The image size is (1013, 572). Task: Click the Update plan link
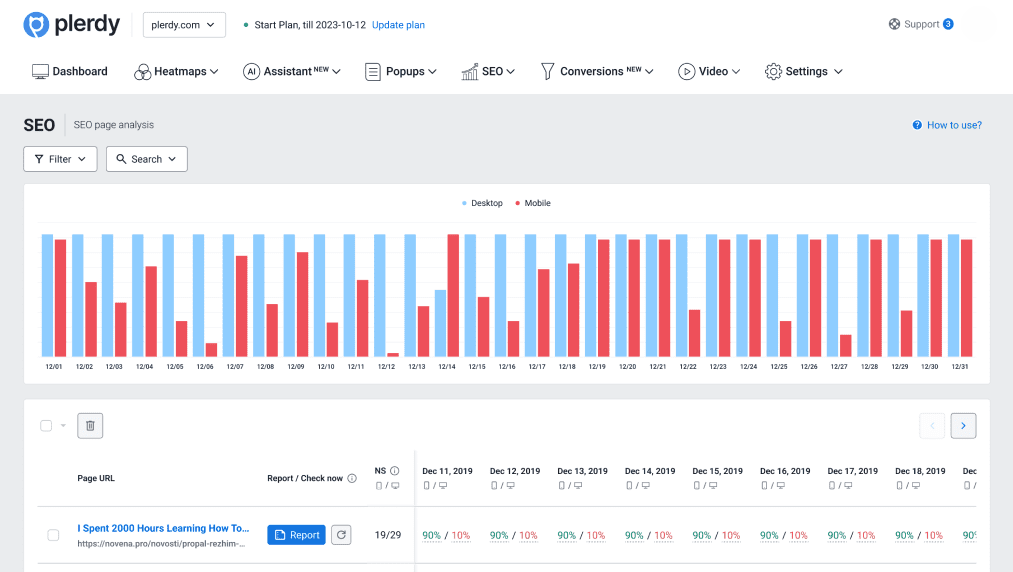click(398, 25)
